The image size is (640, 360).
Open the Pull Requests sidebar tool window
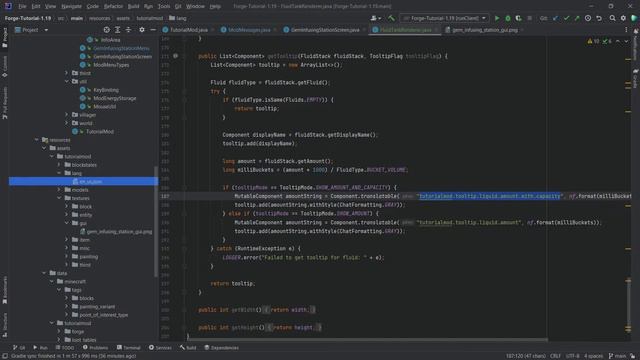pos(4,103)
